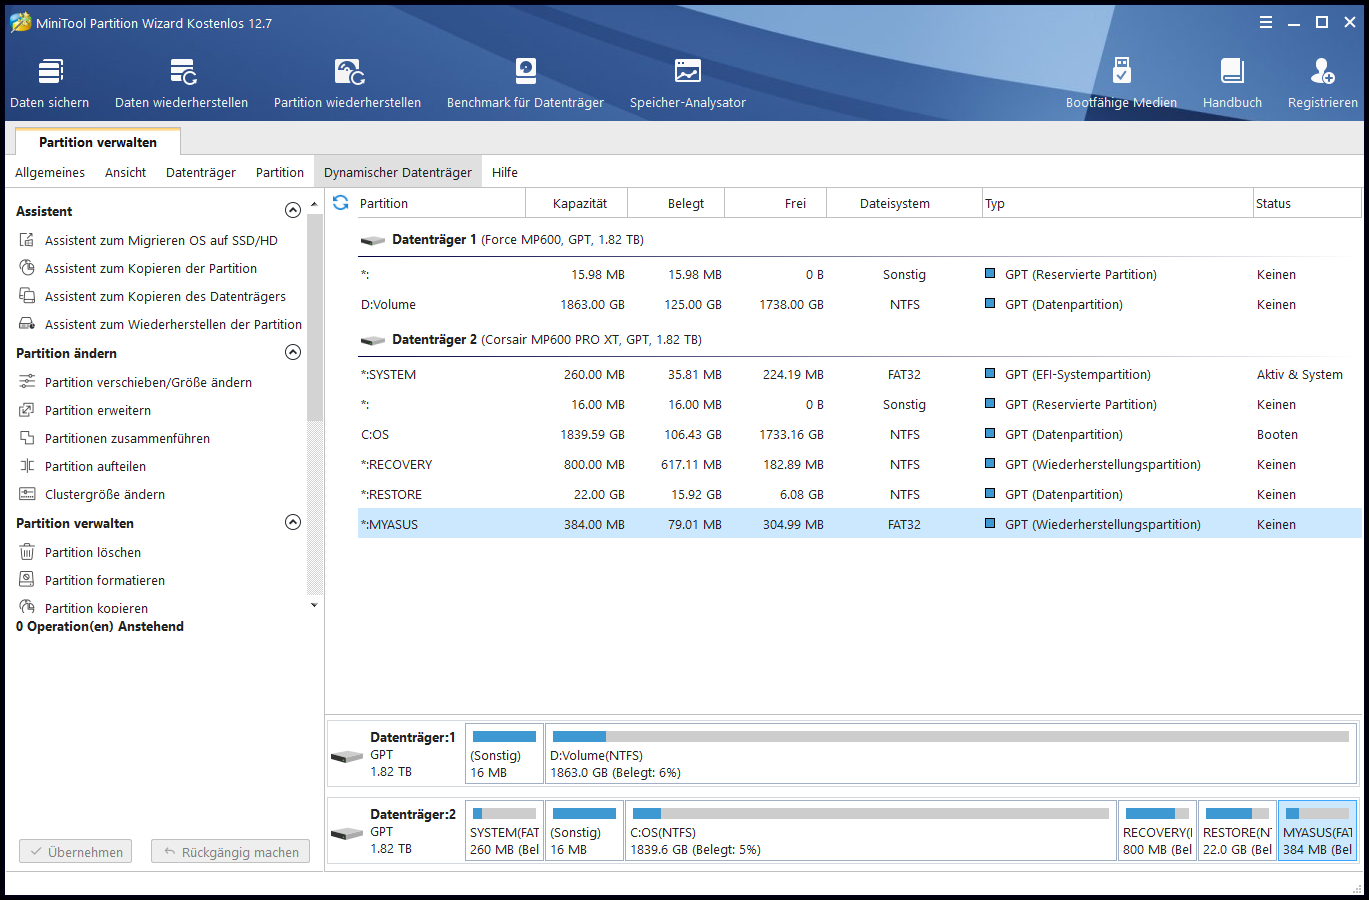1369x900 pixels.
Task: Open the Hilfe menu
Action: point(505,171)
